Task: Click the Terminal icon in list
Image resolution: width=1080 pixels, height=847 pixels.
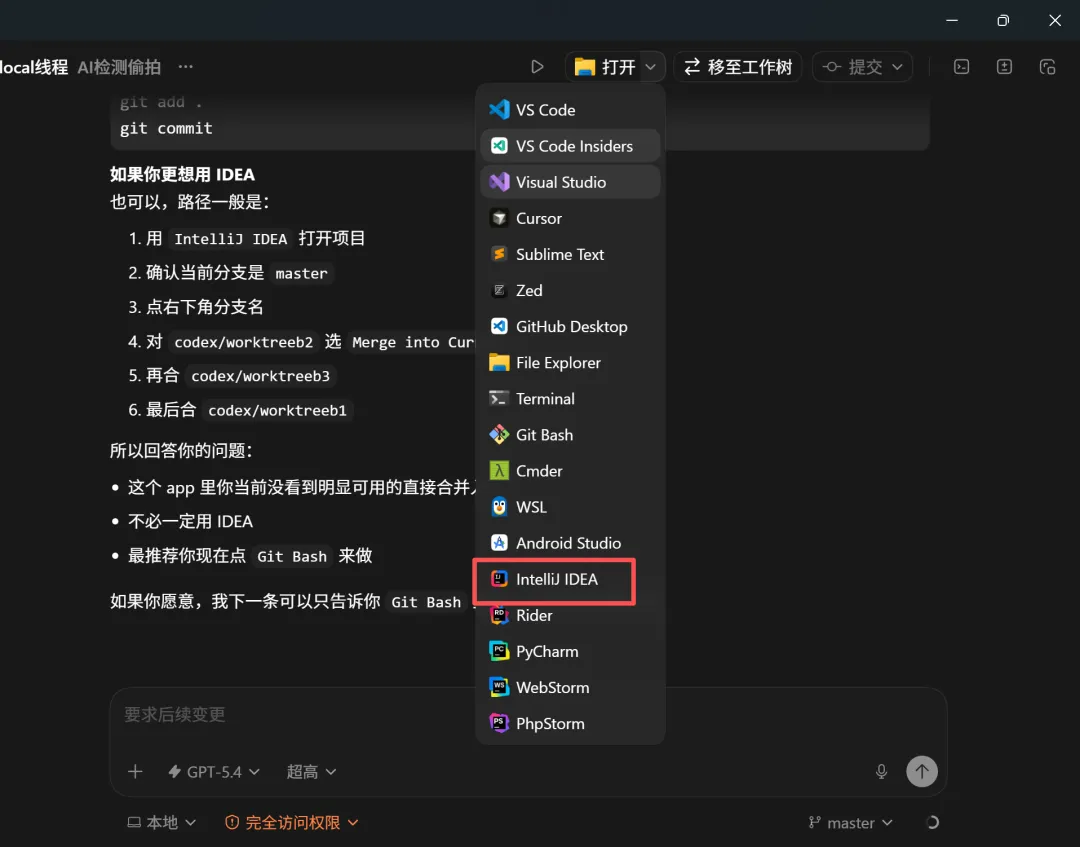Action: [x=499, y=399]
